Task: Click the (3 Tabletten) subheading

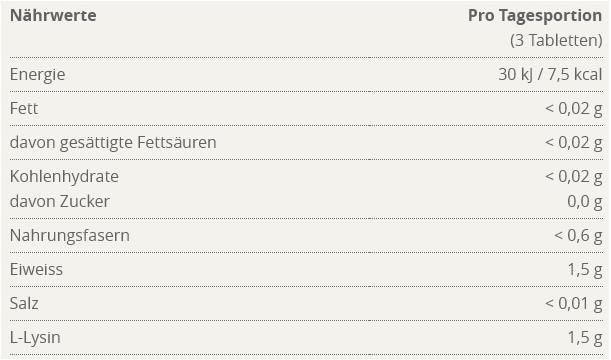Action: pos(556,40)
